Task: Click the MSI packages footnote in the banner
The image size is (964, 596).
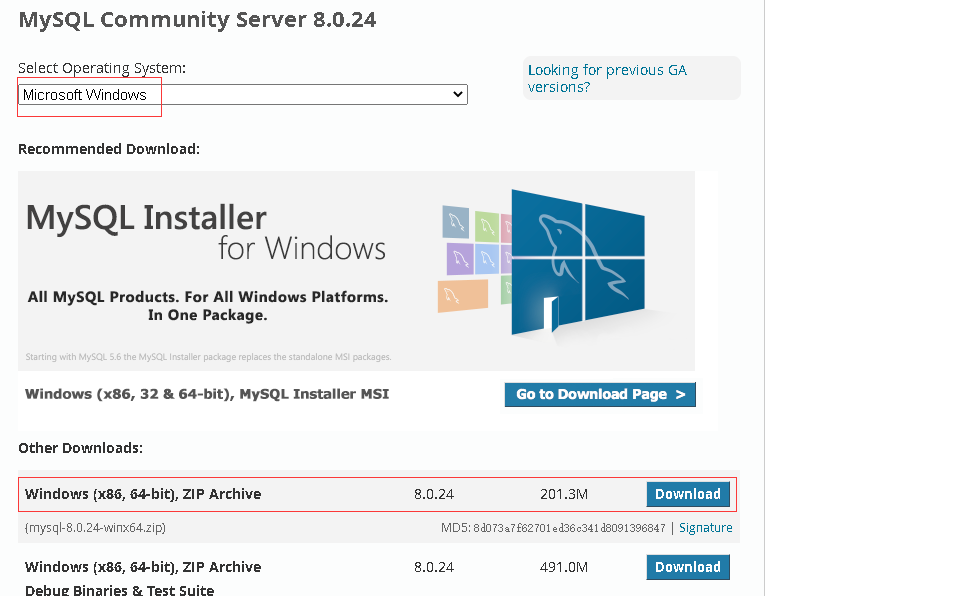Action: [208, 357]
